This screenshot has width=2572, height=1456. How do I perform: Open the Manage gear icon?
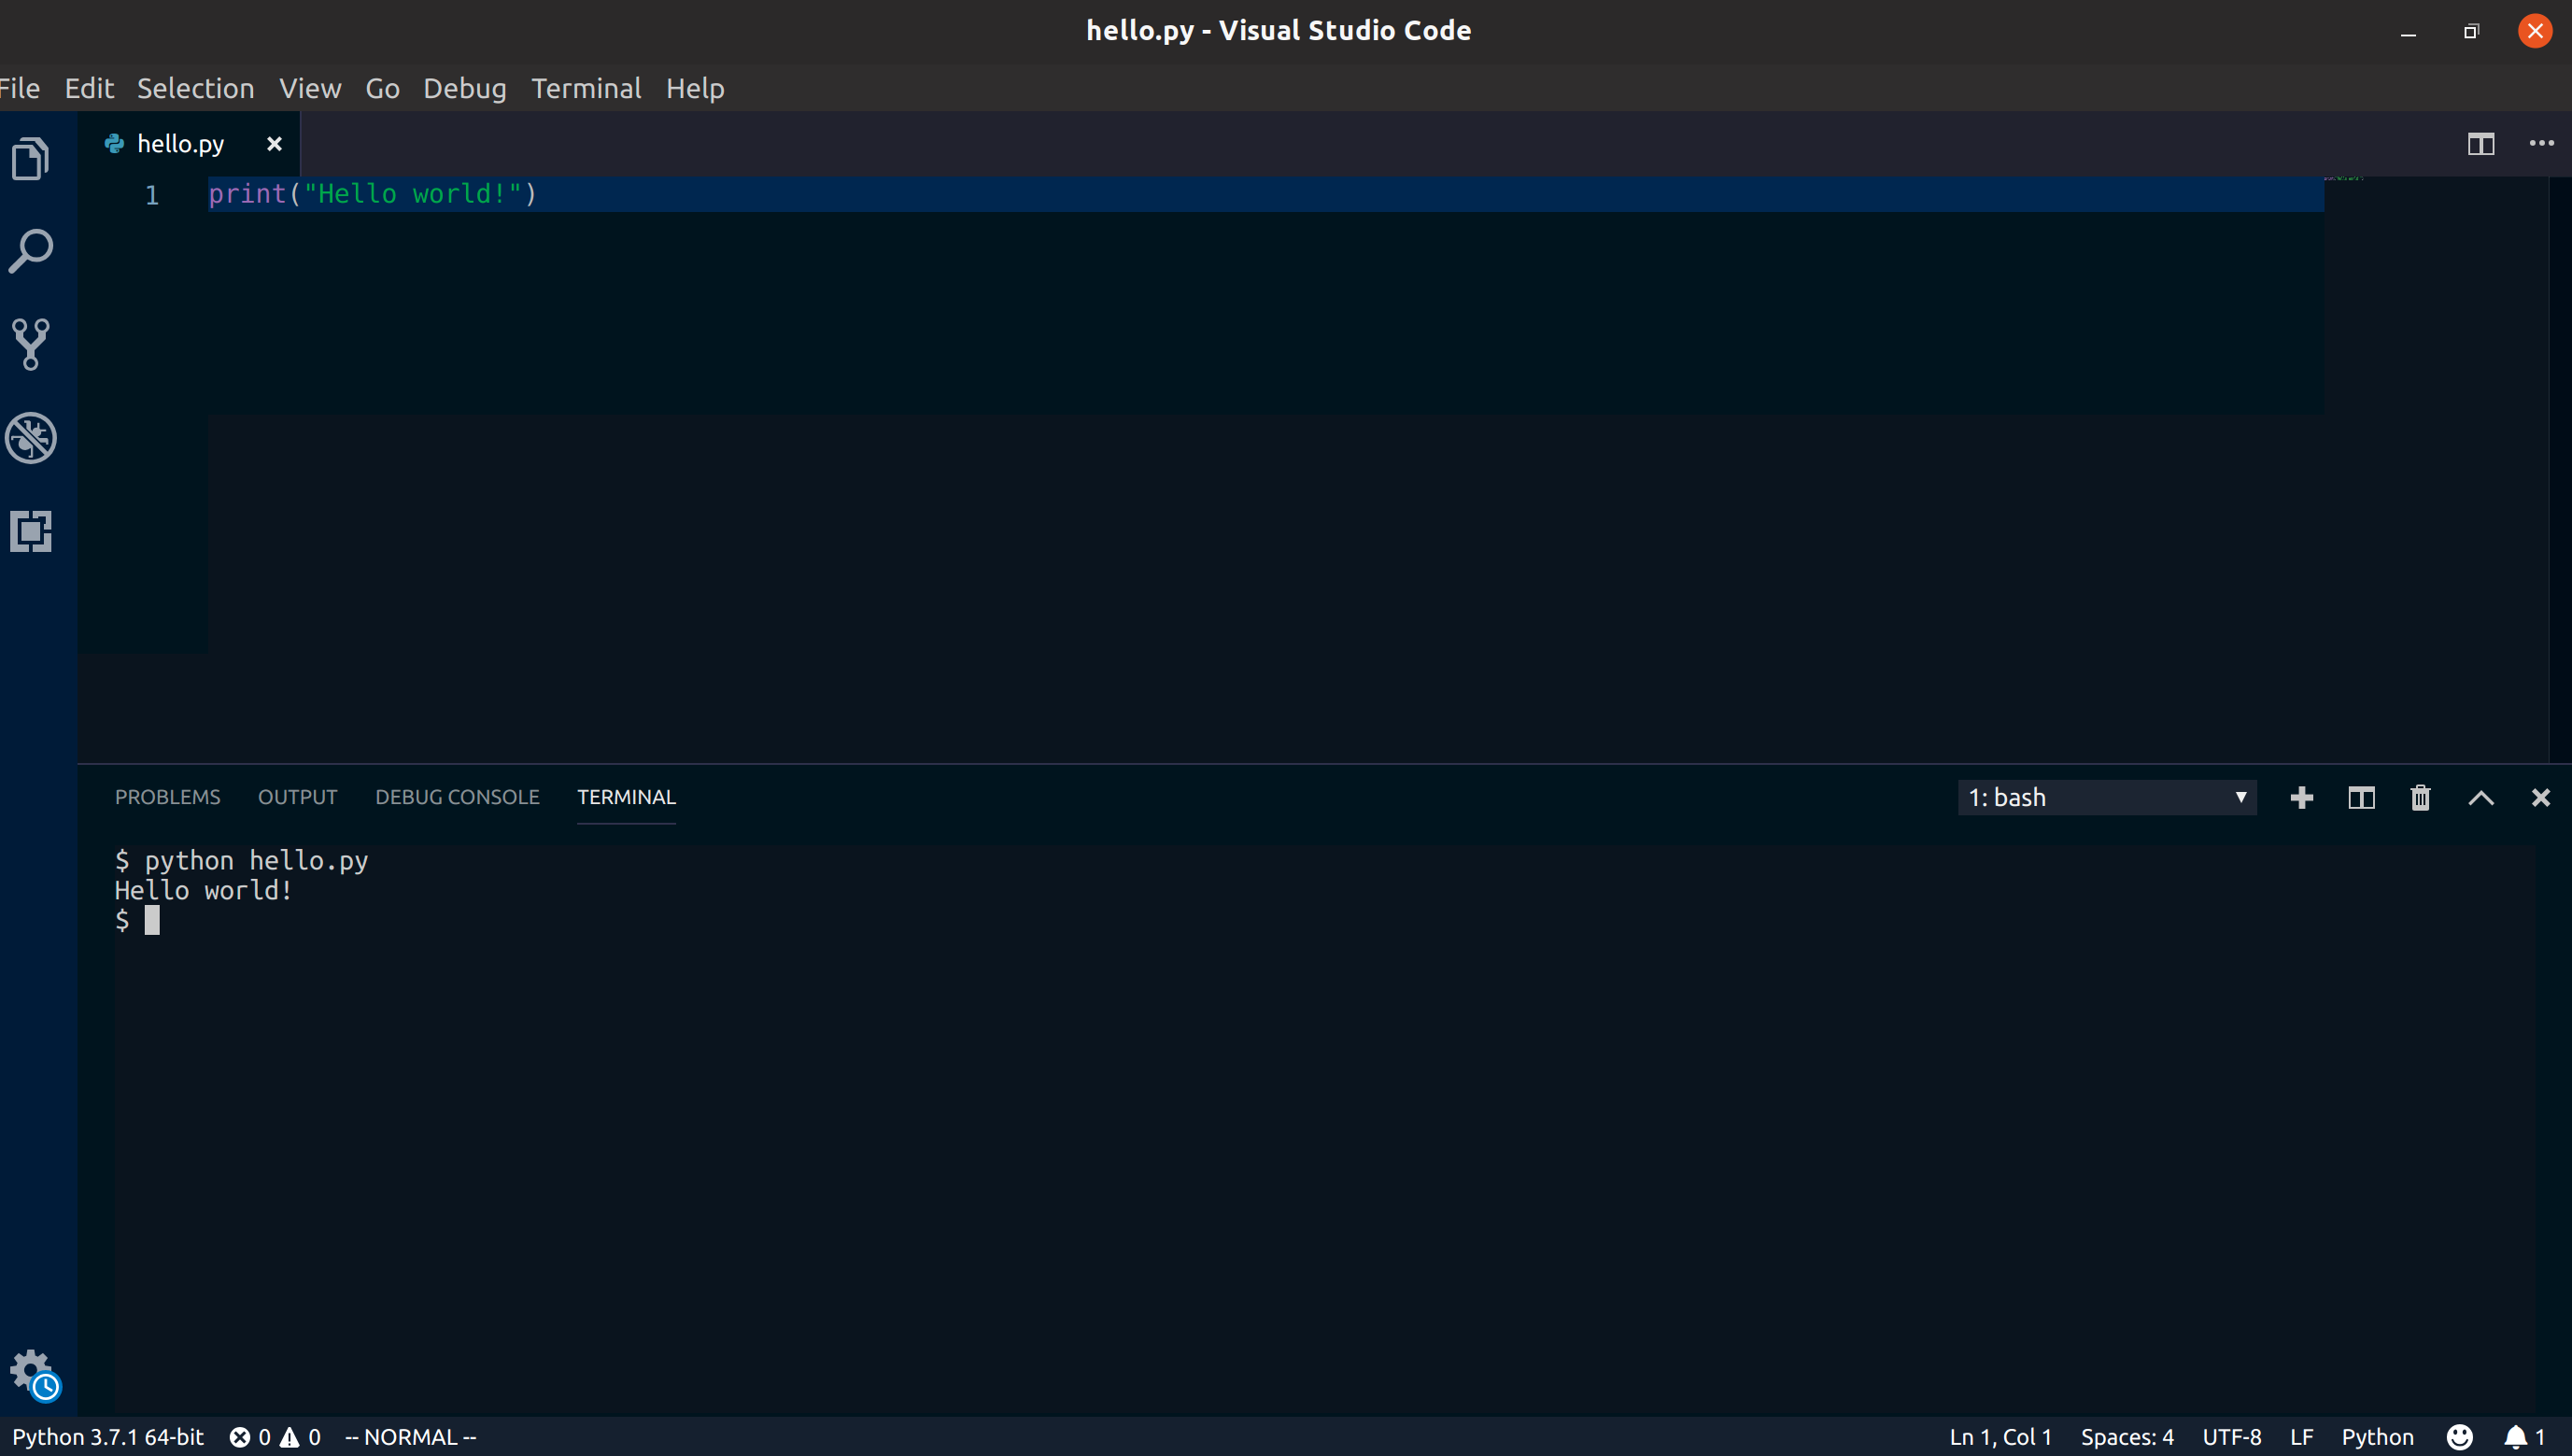pyautogui.click(x=31, y=1371)
